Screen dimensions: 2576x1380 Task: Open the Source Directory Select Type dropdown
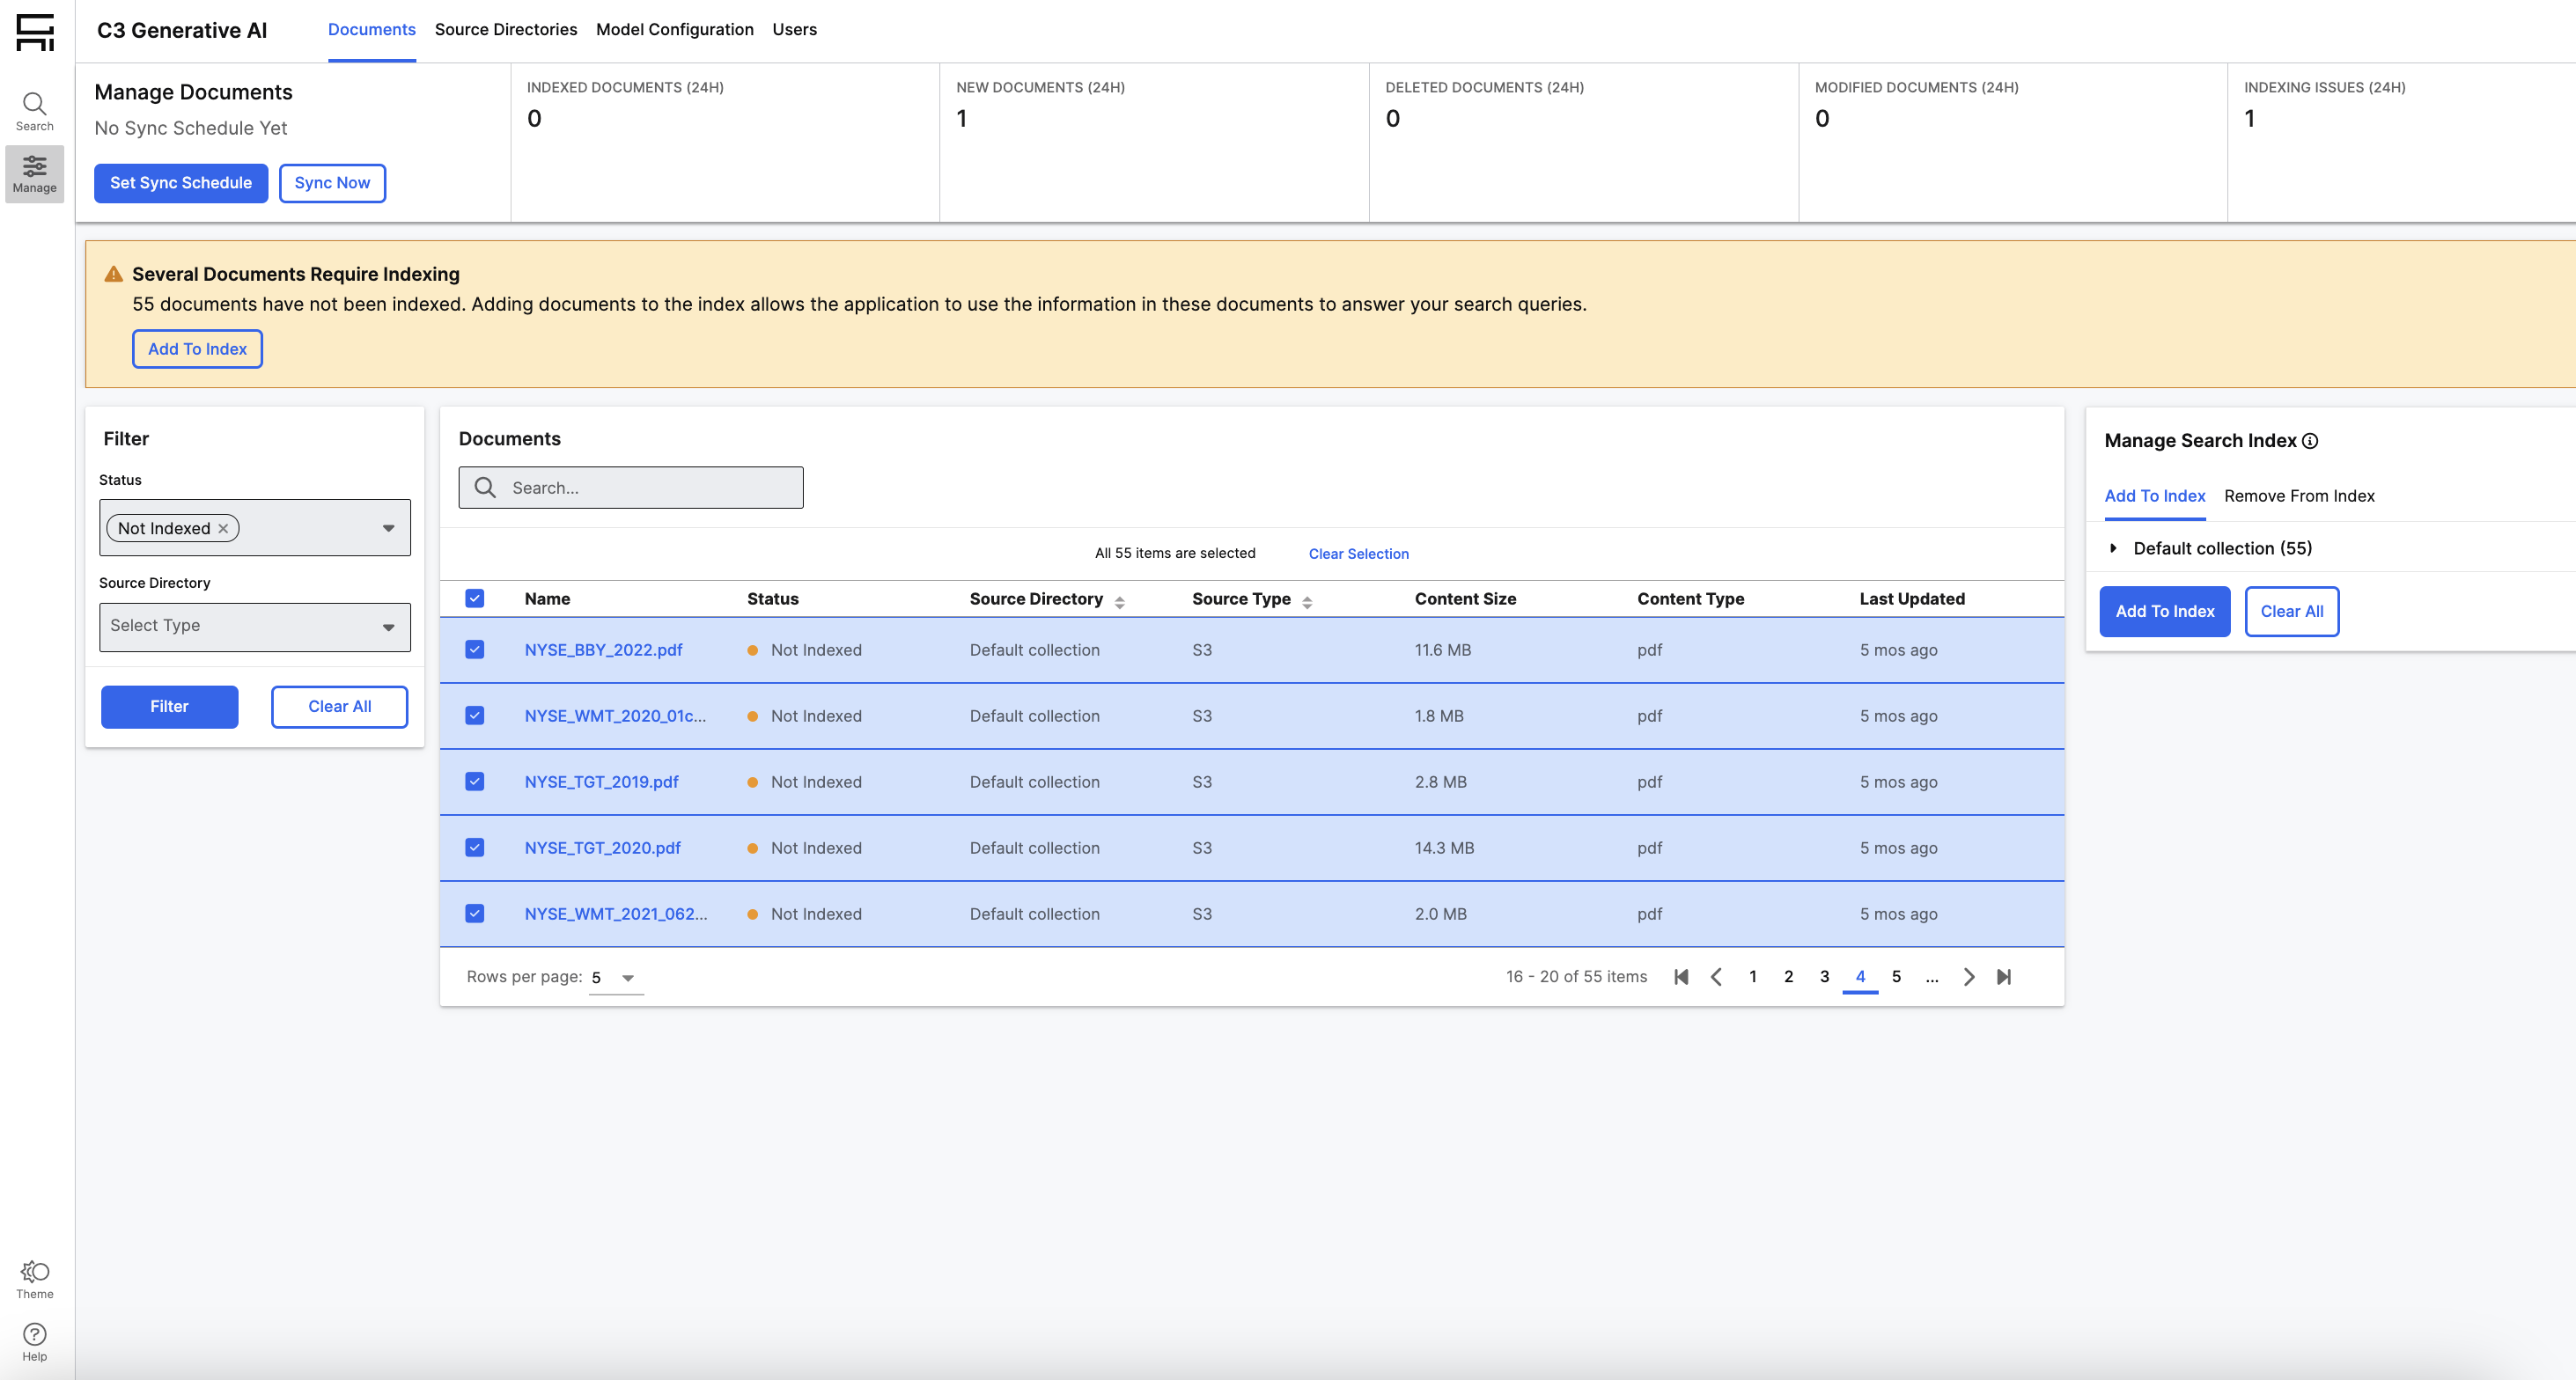pyautogui.click(x=254, y=627)
